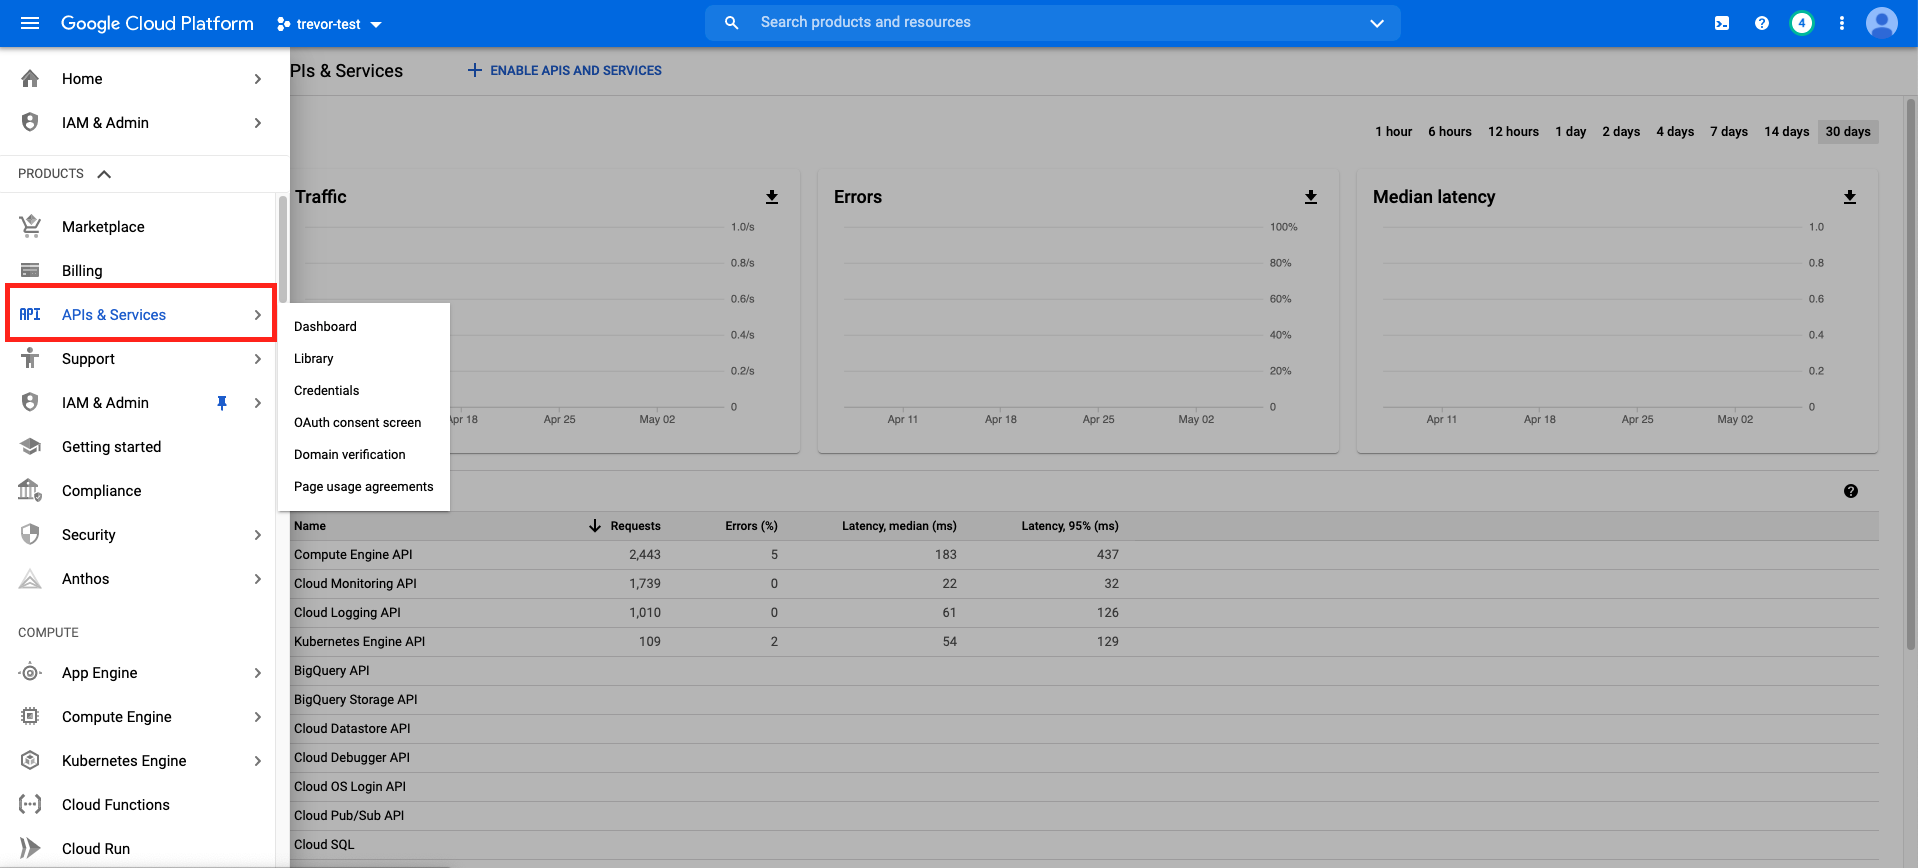The image size is (1918, 868).
Task: Activate Cloud Shell terminal icon
Action: (x=1722, y=23)
